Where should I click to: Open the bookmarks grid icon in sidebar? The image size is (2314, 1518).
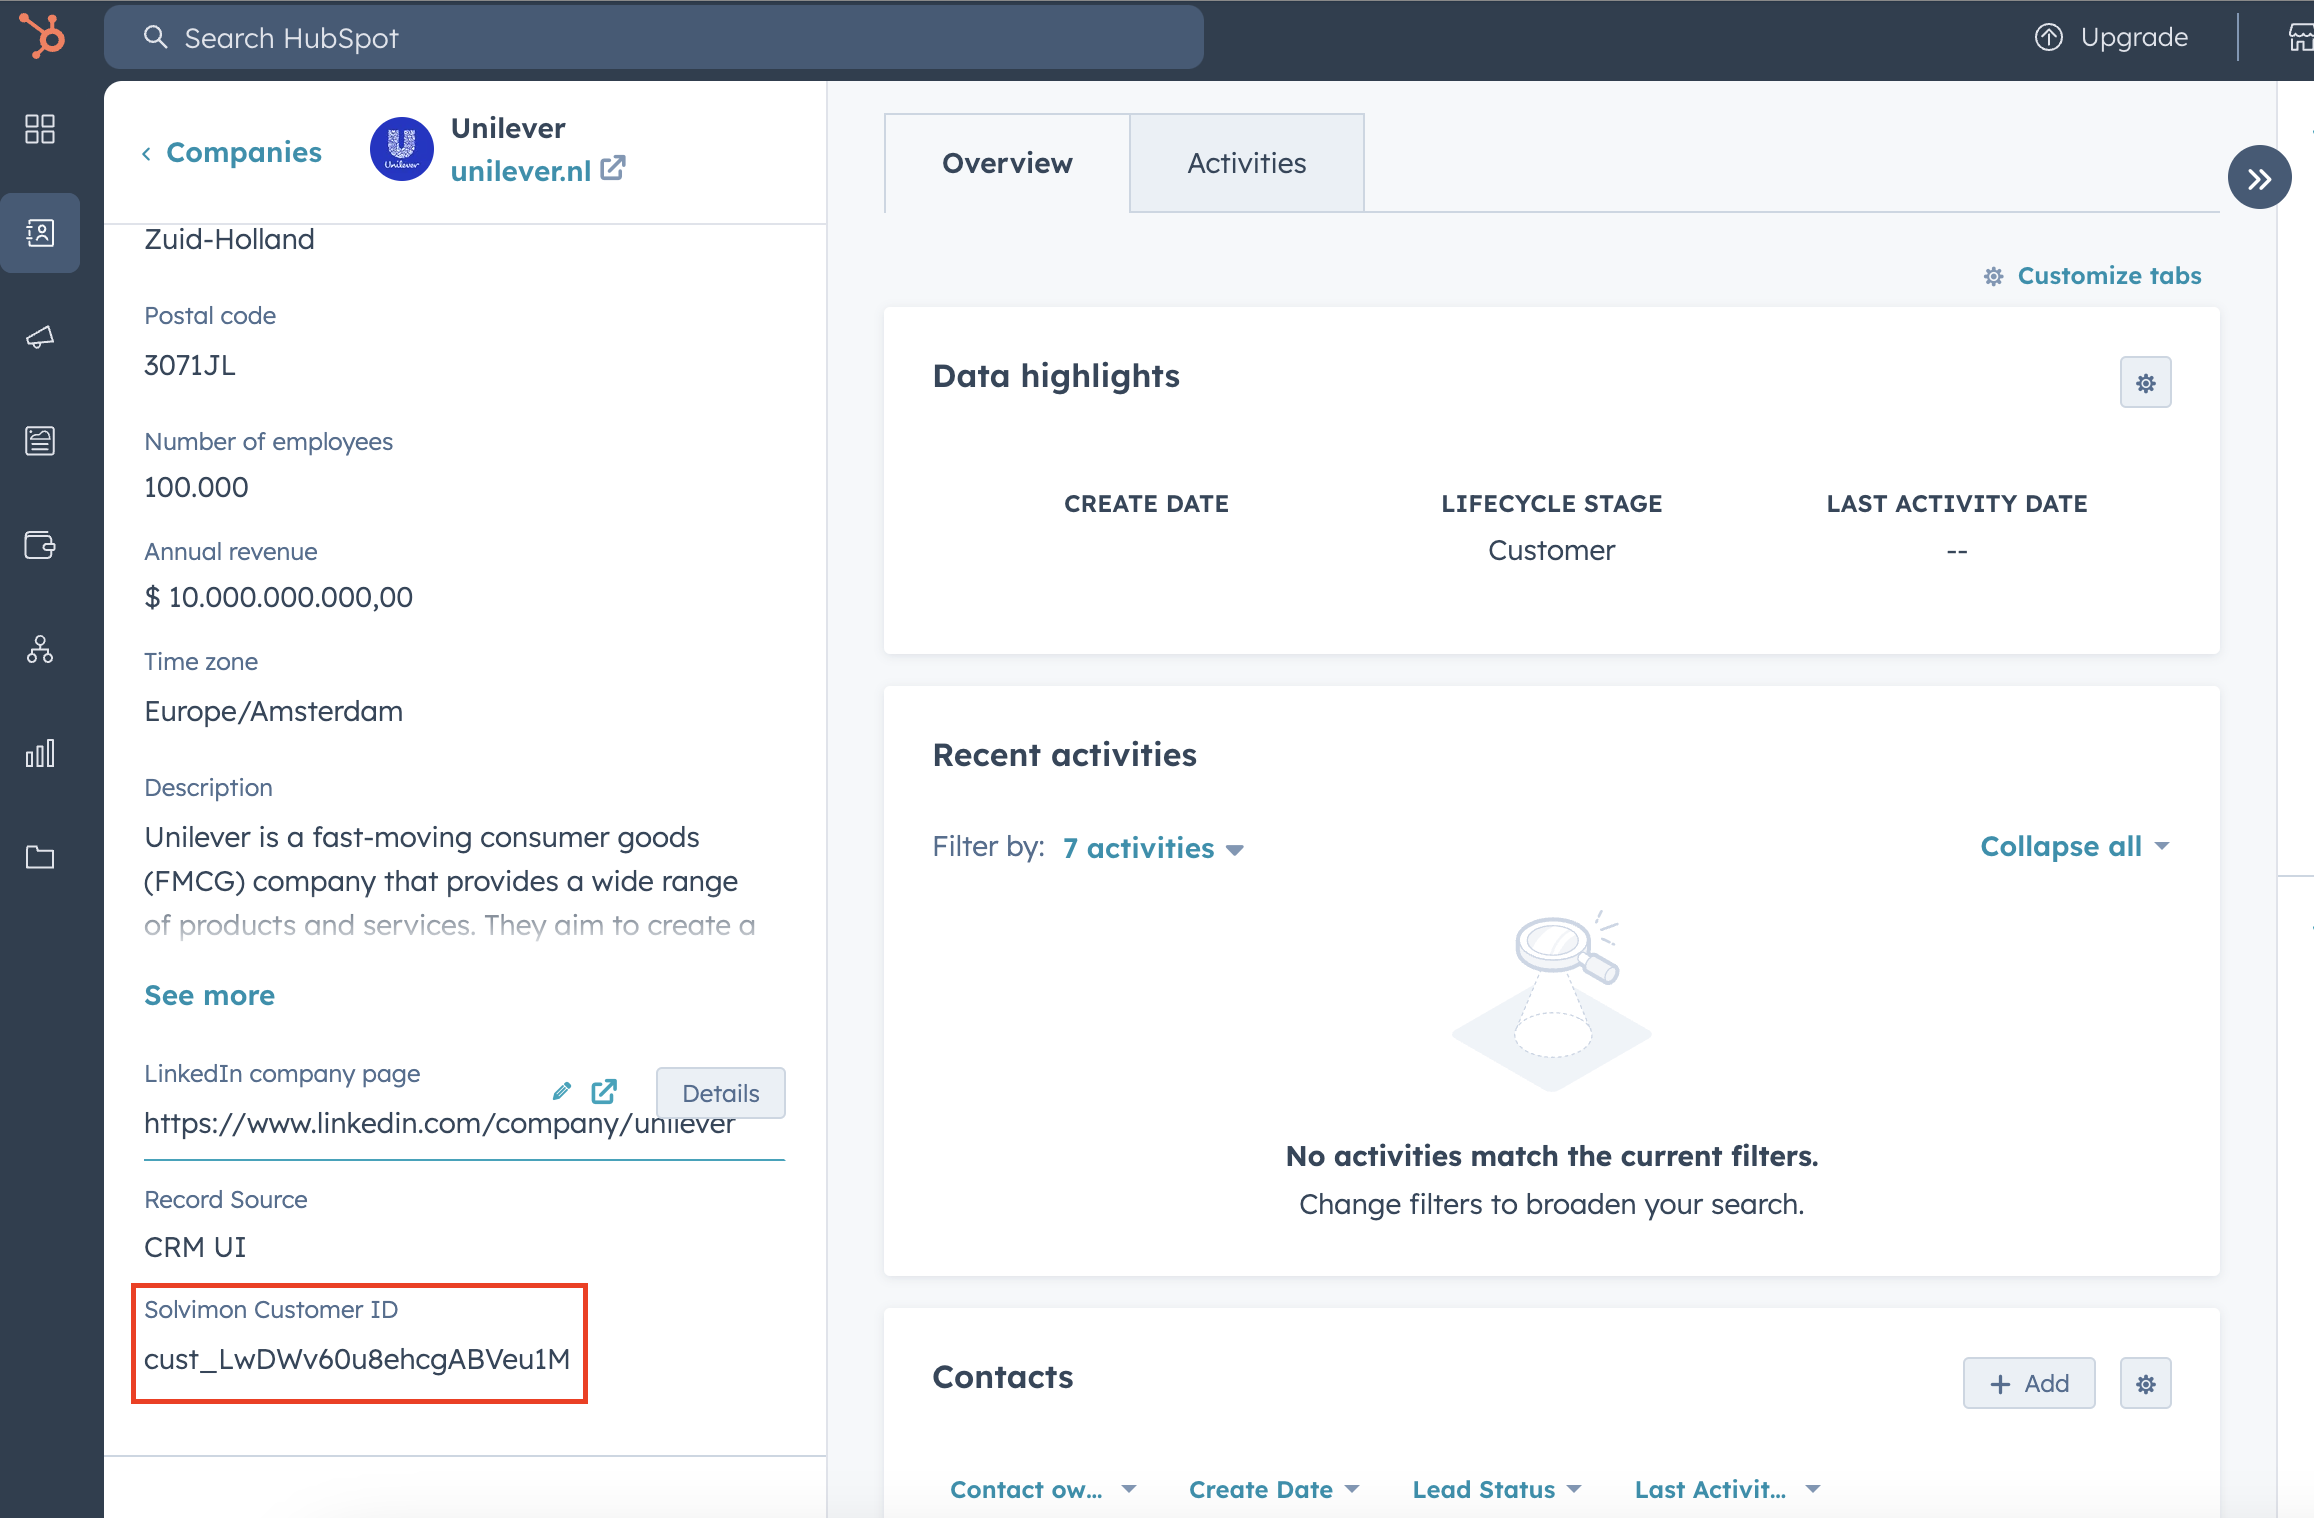tap(40, 129)
